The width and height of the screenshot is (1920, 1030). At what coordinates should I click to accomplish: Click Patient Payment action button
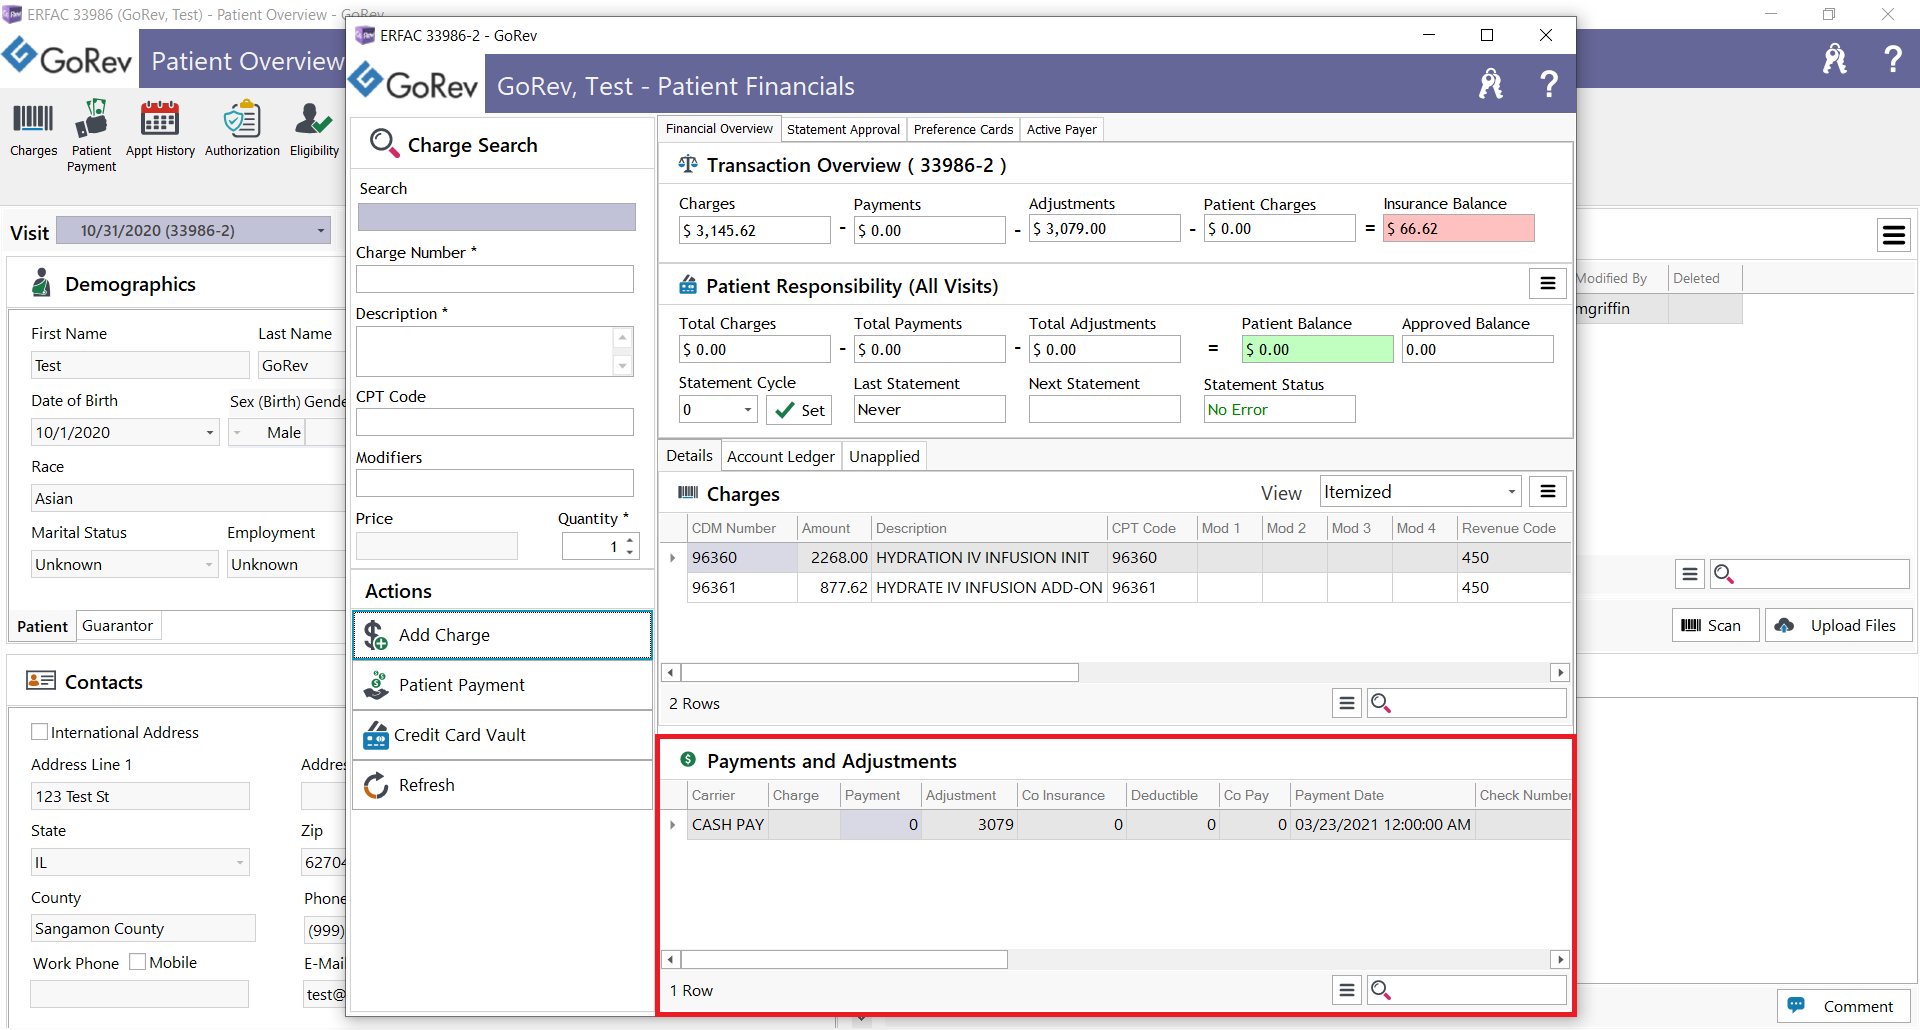pos(502,685)
